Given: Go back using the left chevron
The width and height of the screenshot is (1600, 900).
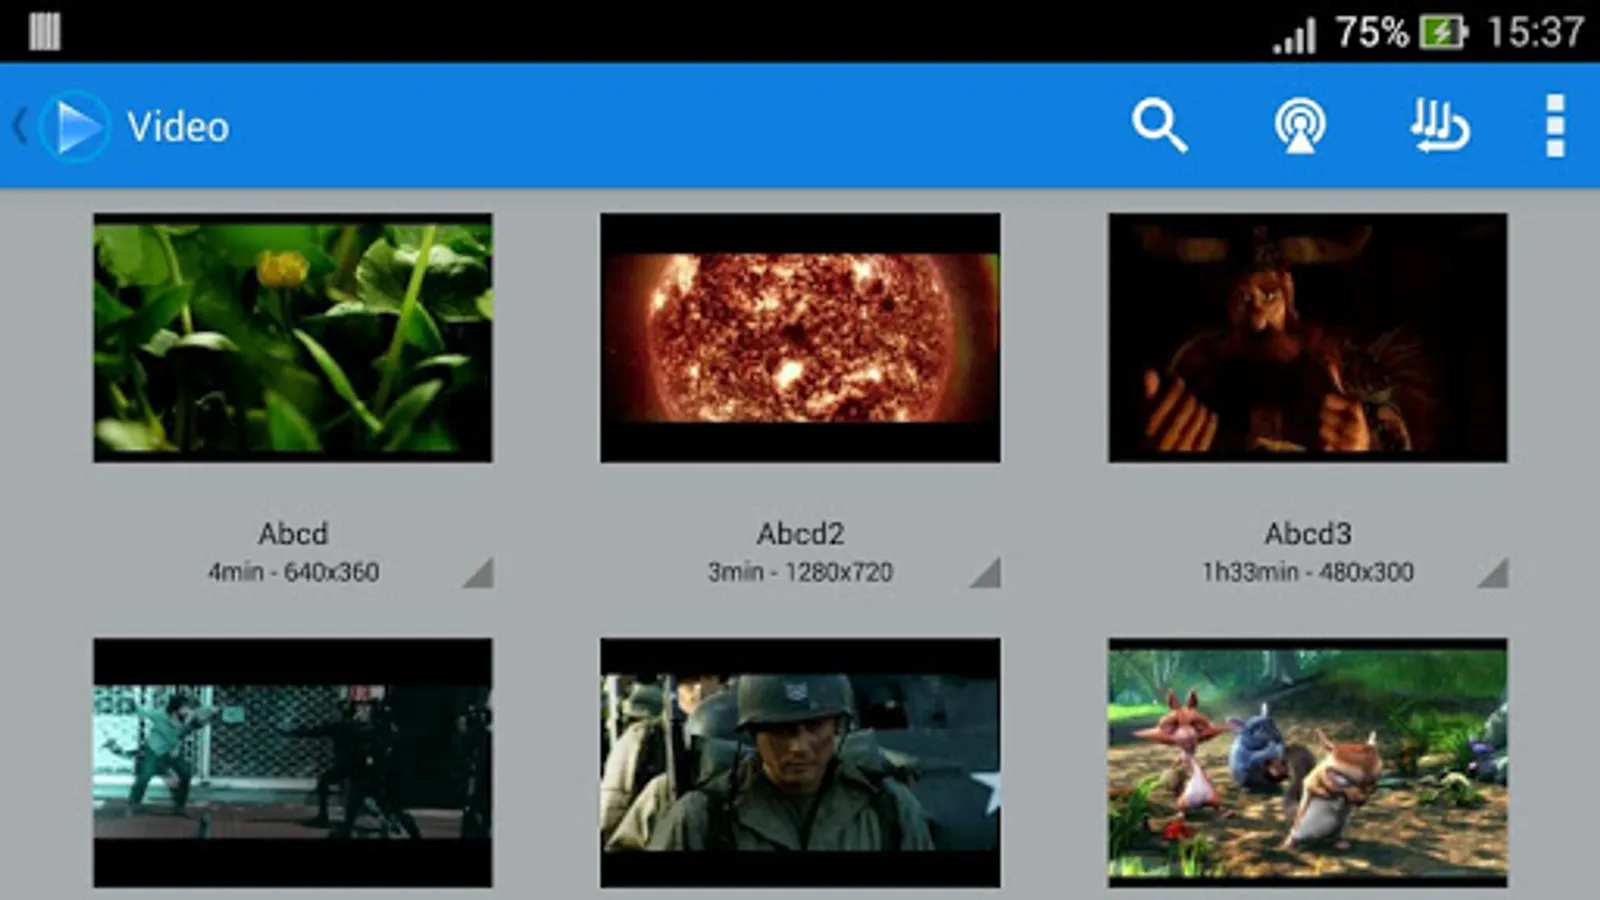Looking at the screenshot, I should 19,127.
